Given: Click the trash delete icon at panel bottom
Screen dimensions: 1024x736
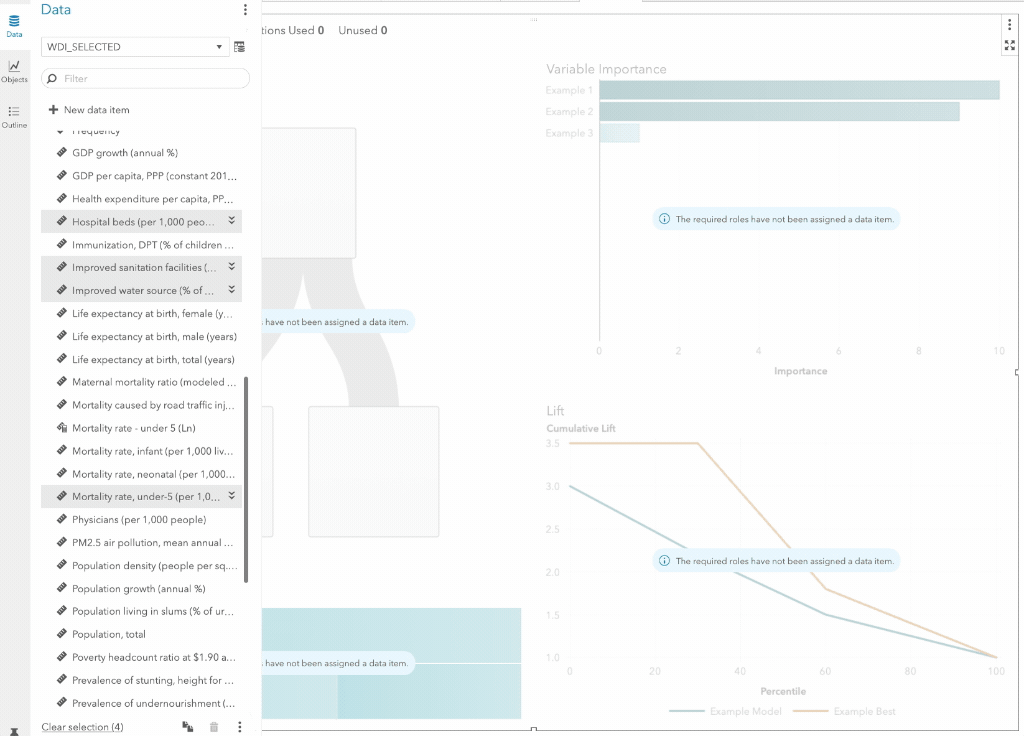Looking at the screenshot, I should tap(213, 727).
